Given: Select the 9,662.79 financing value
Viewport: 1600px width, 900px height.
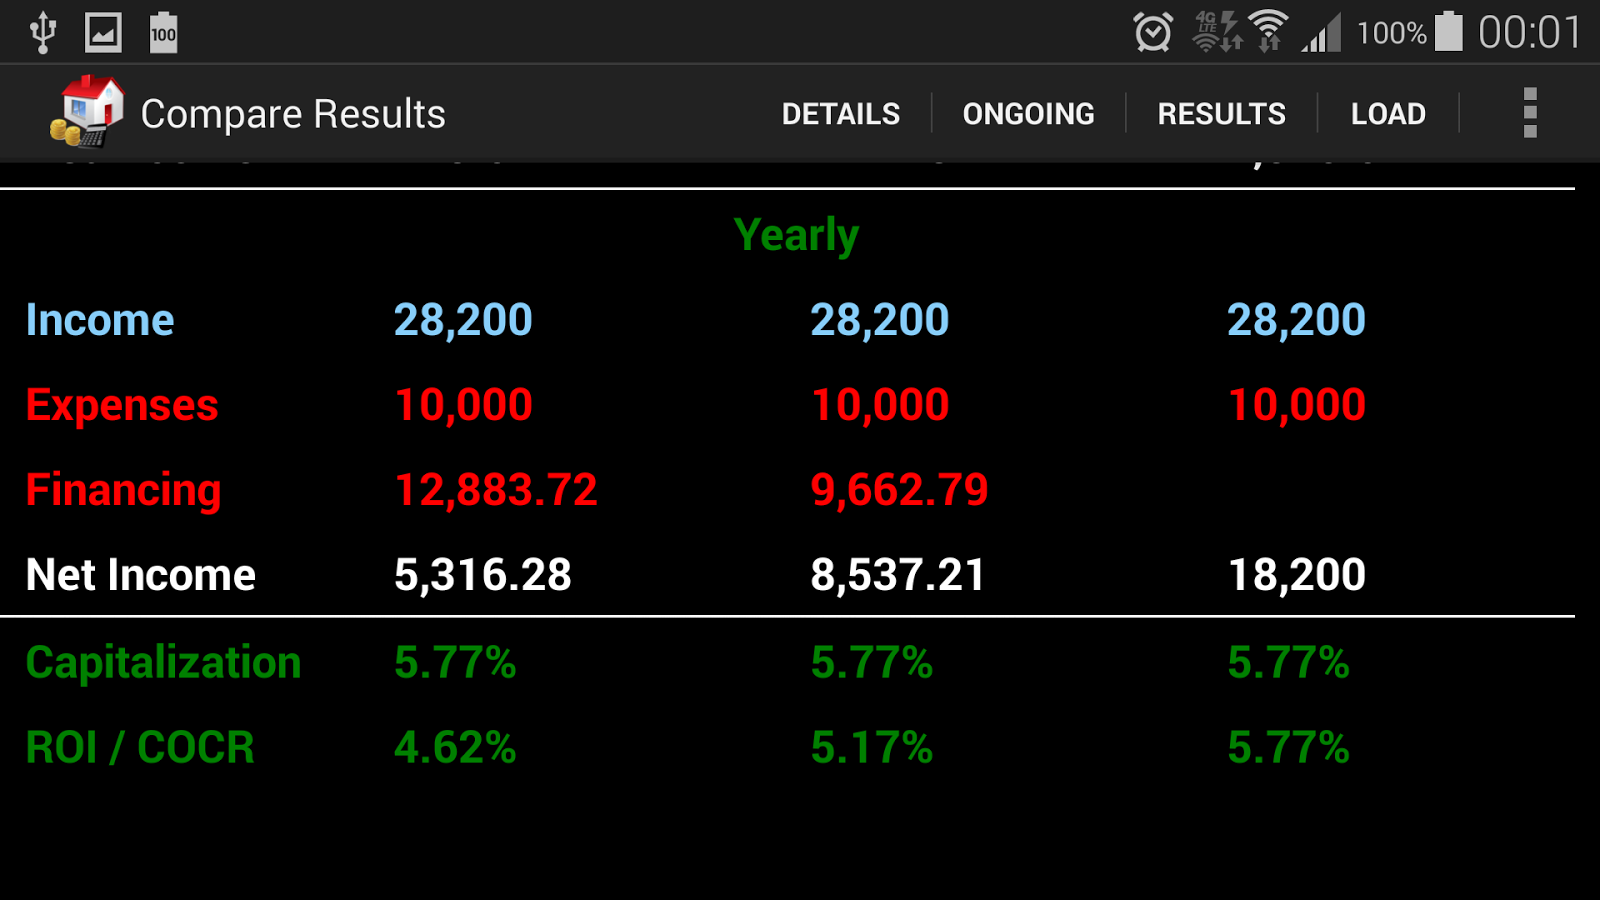Looking at the screenshot, I should (x=900, y=490).
